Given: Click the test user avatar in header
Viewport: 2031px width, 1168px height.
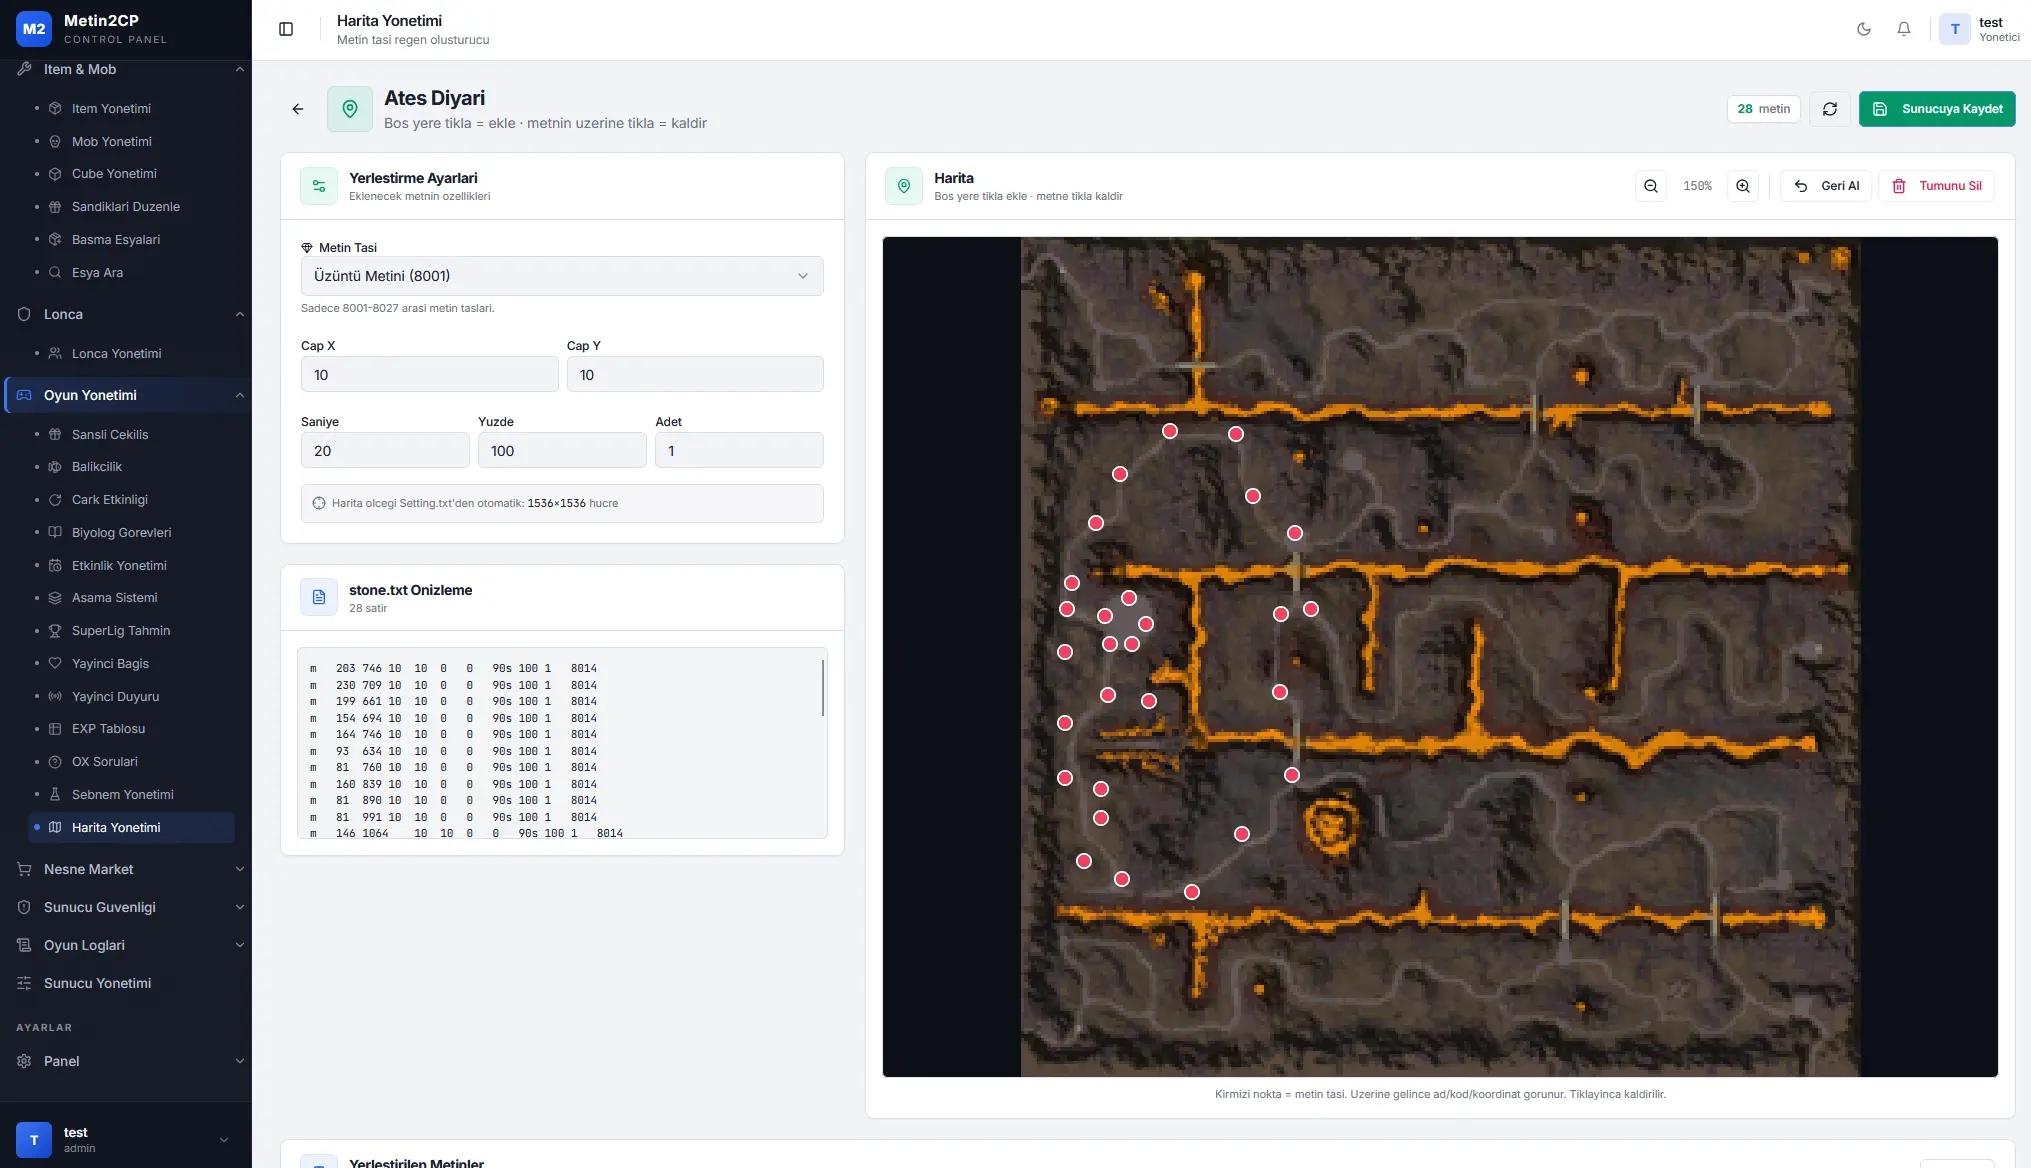Looking at the screenshot, I should [1955, 29].
